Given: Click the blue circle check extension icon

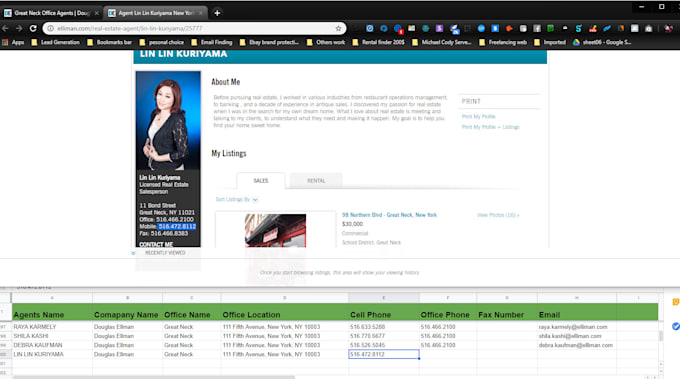Looking at the screenshot, I should 369,28.
